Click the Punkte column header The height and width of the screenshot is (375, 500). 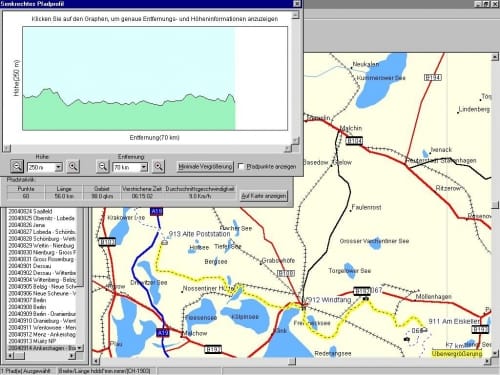point(26,189)
